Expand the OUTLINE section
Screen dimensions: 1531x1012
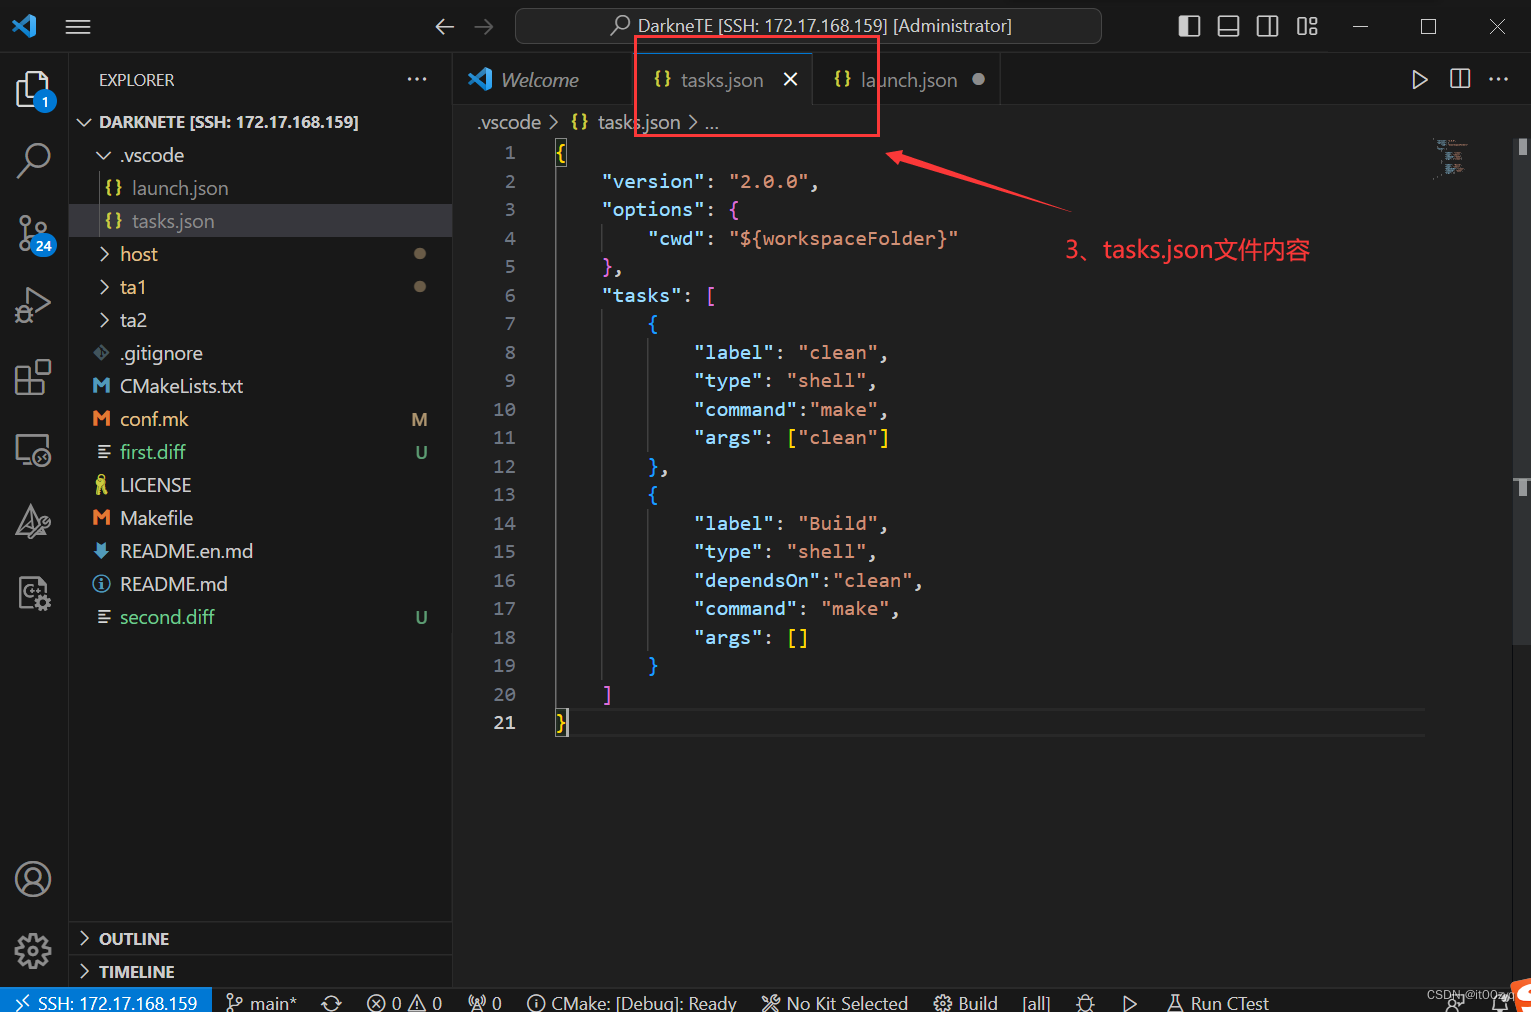pyautogui.click(x=260, y=938)
